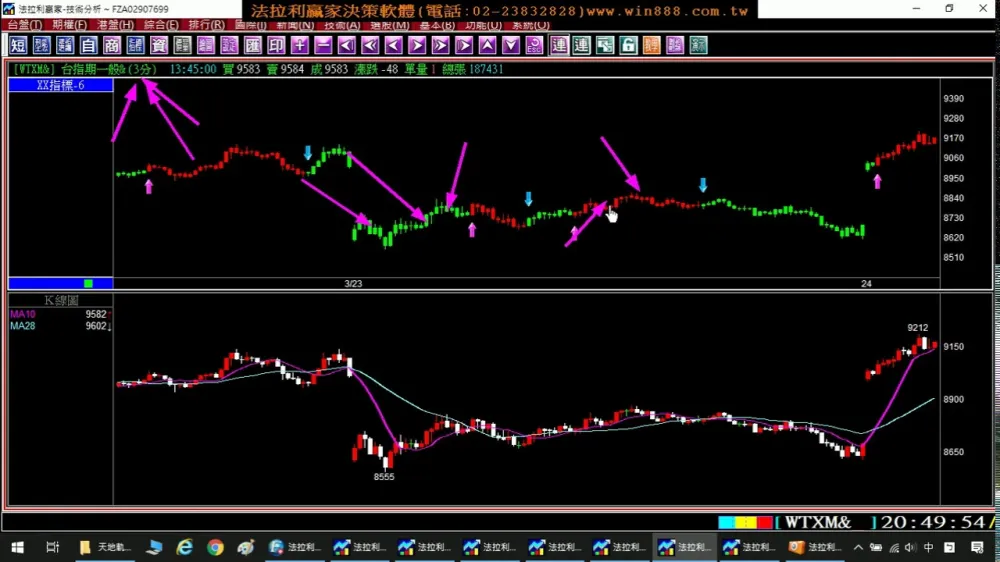This screenshot has width=1000, height=562.
Task: Click the 自 toolbar icon
Action: [89, 45]
